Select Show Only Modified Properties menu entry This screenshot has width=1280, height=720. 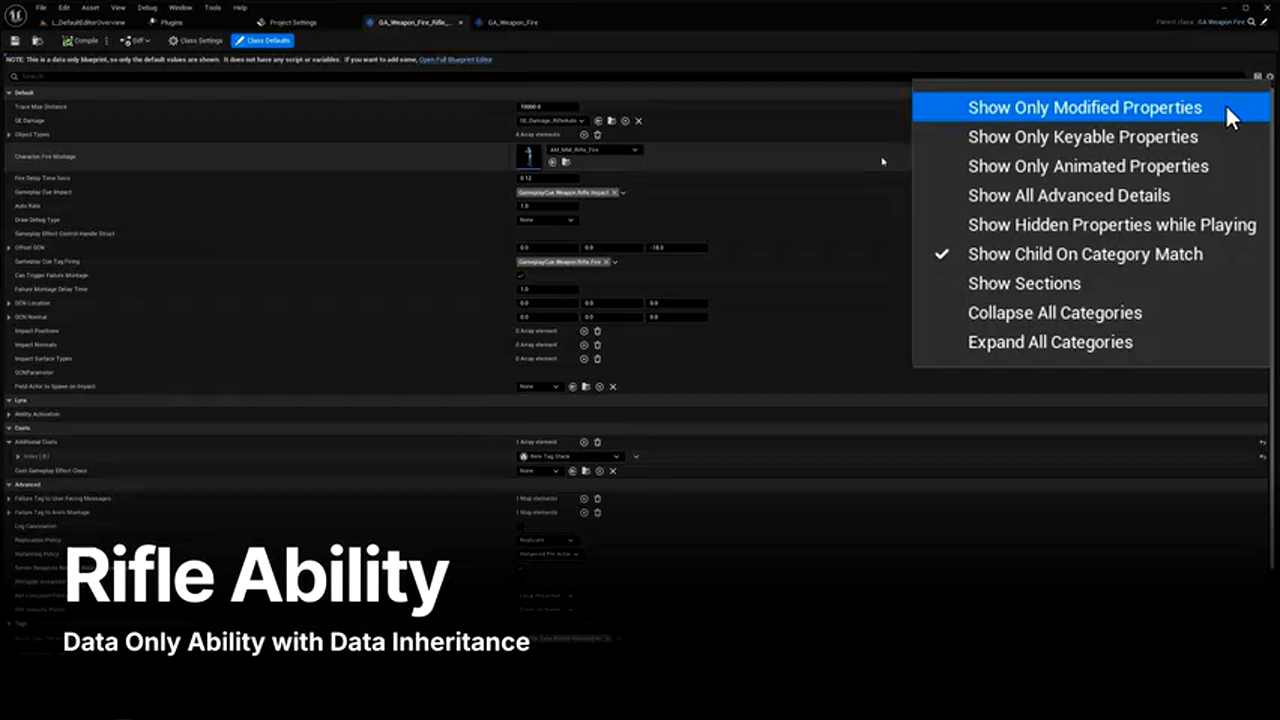[x=1085, y=108]
